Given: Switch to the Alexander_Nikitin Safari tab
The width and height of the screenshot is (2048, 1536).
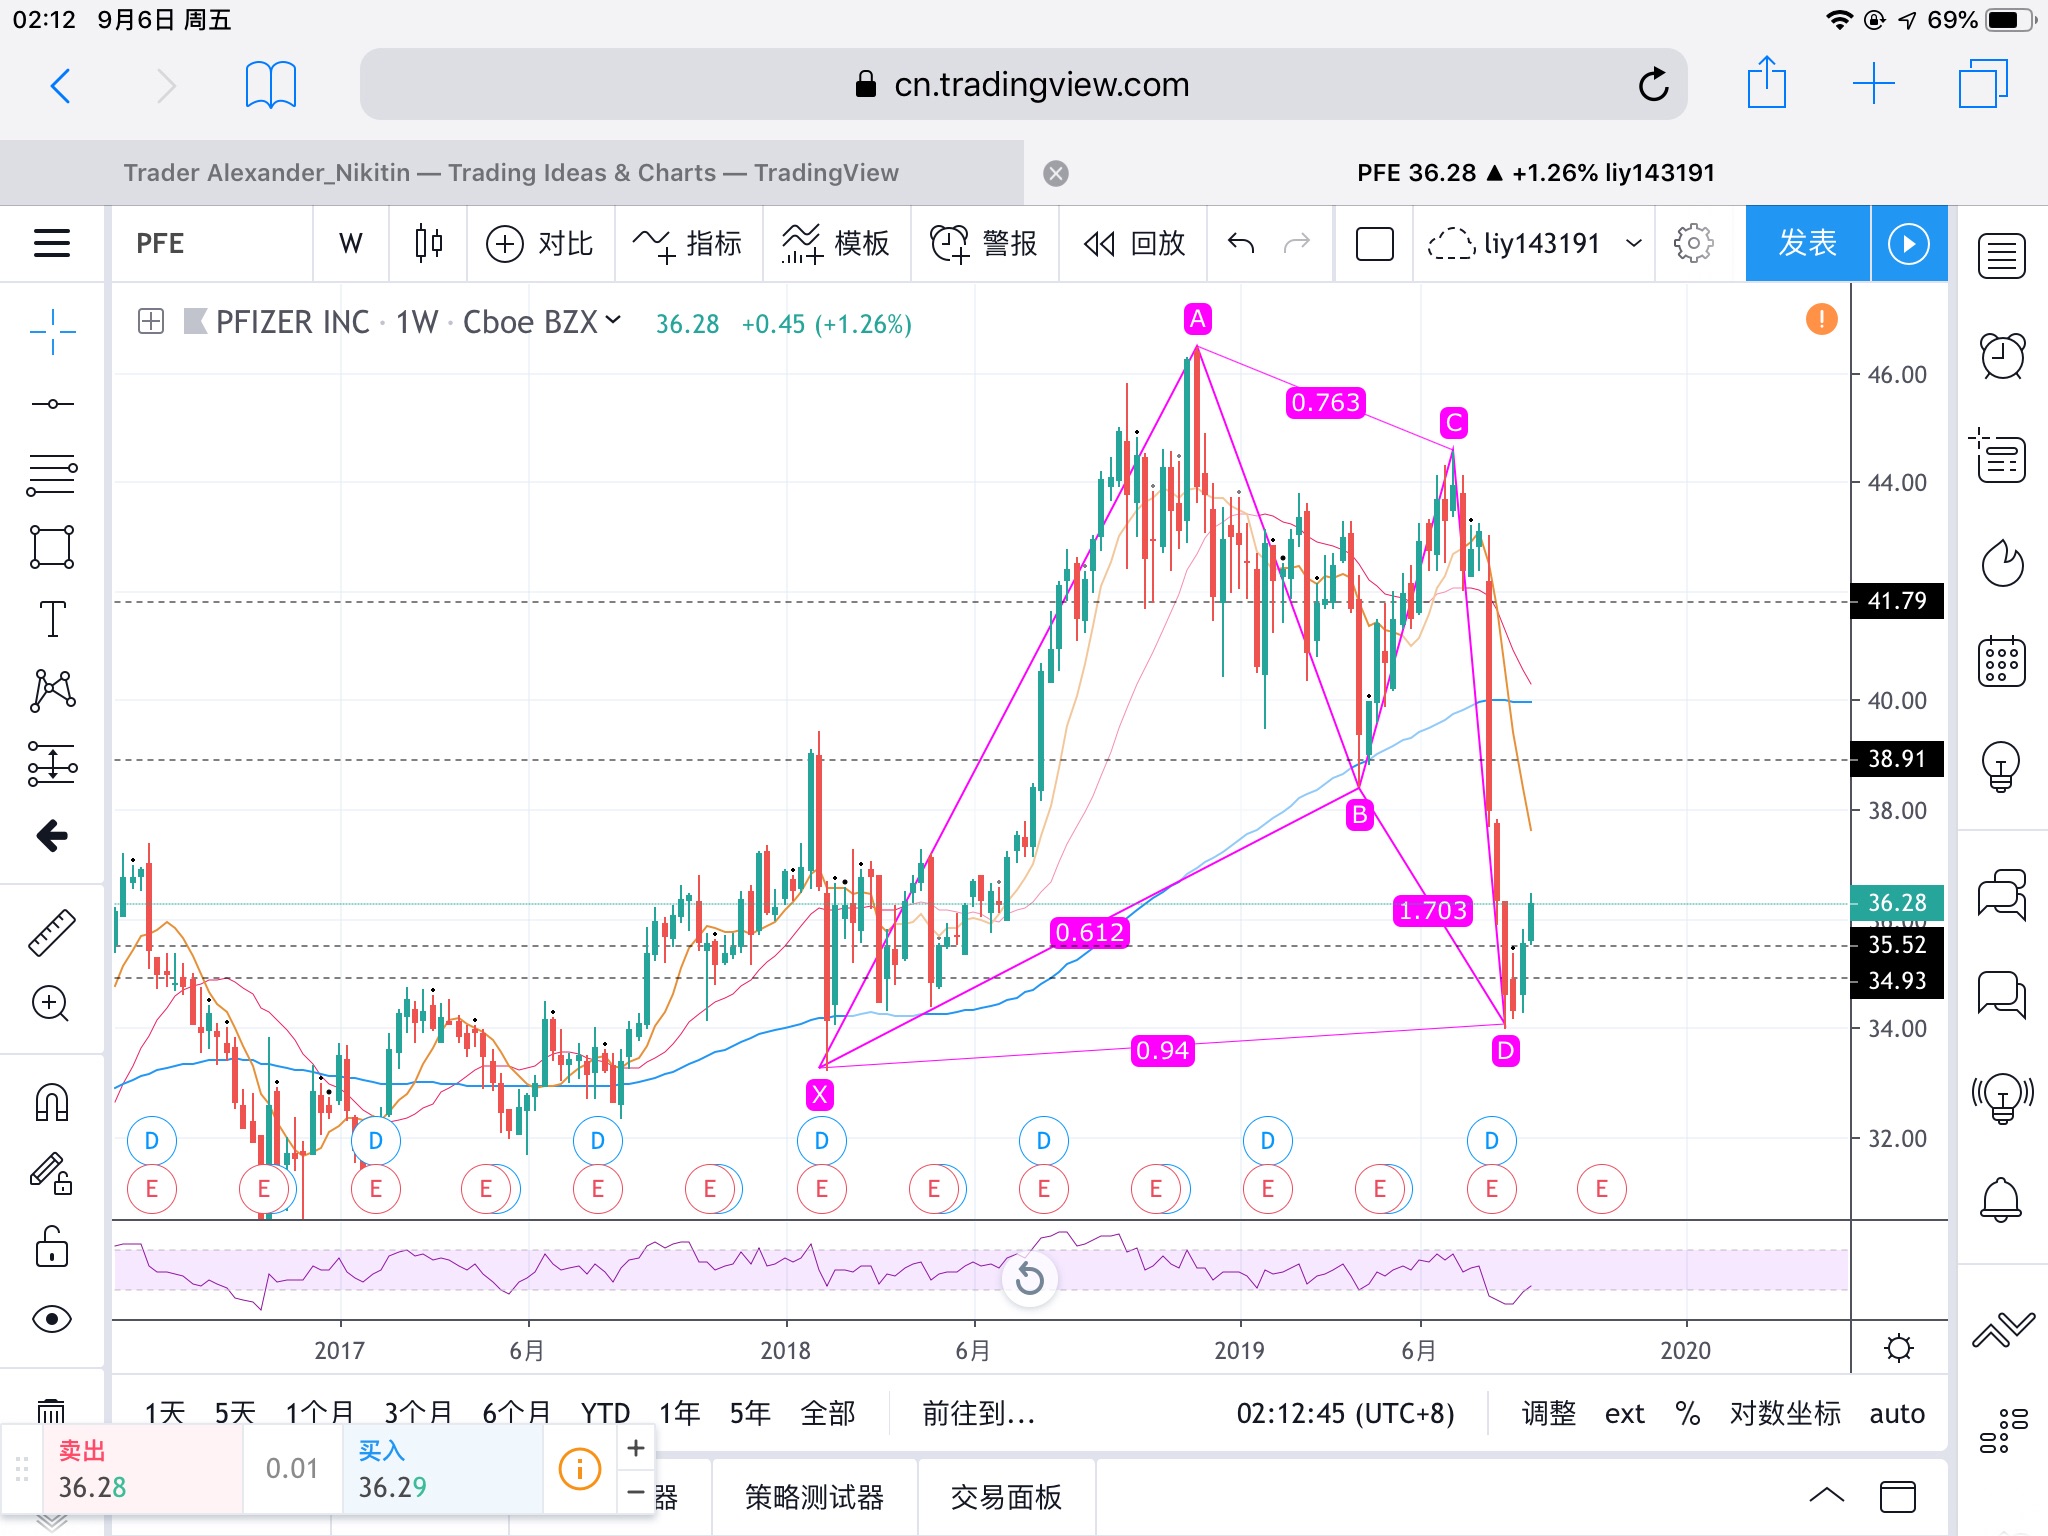Looking at the screenshot, I should 511,173.
